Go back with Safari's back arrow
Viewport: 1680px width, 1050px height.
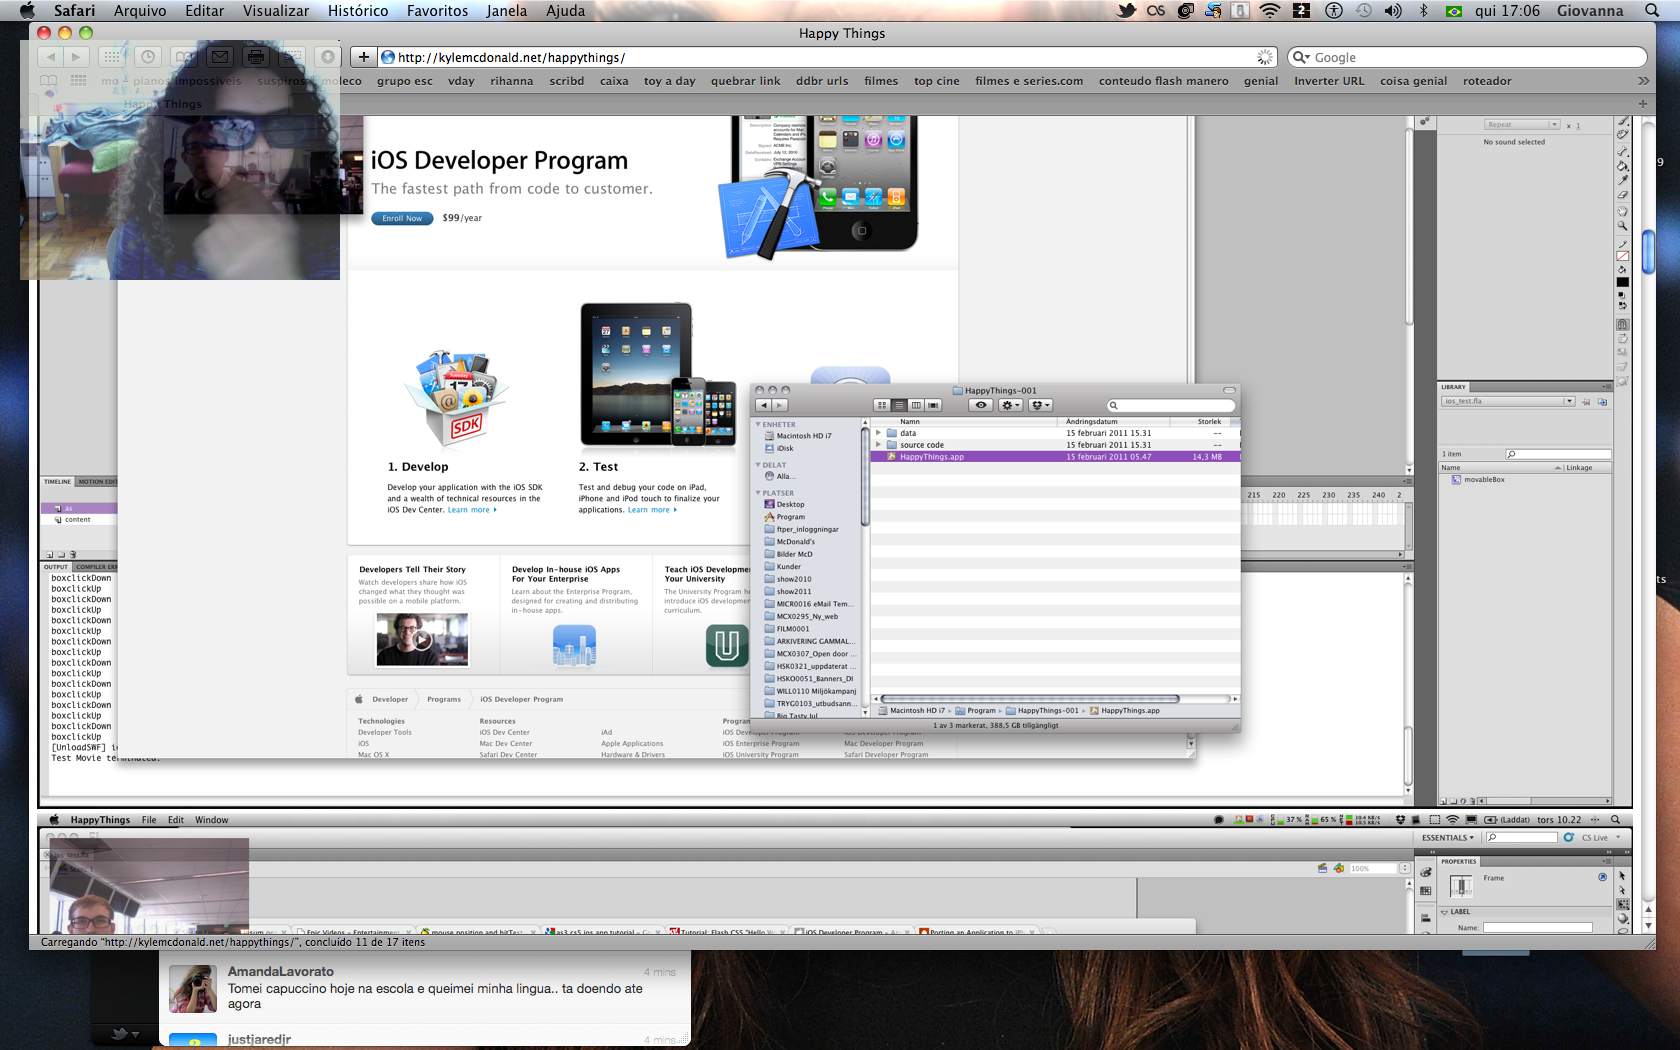51,57
